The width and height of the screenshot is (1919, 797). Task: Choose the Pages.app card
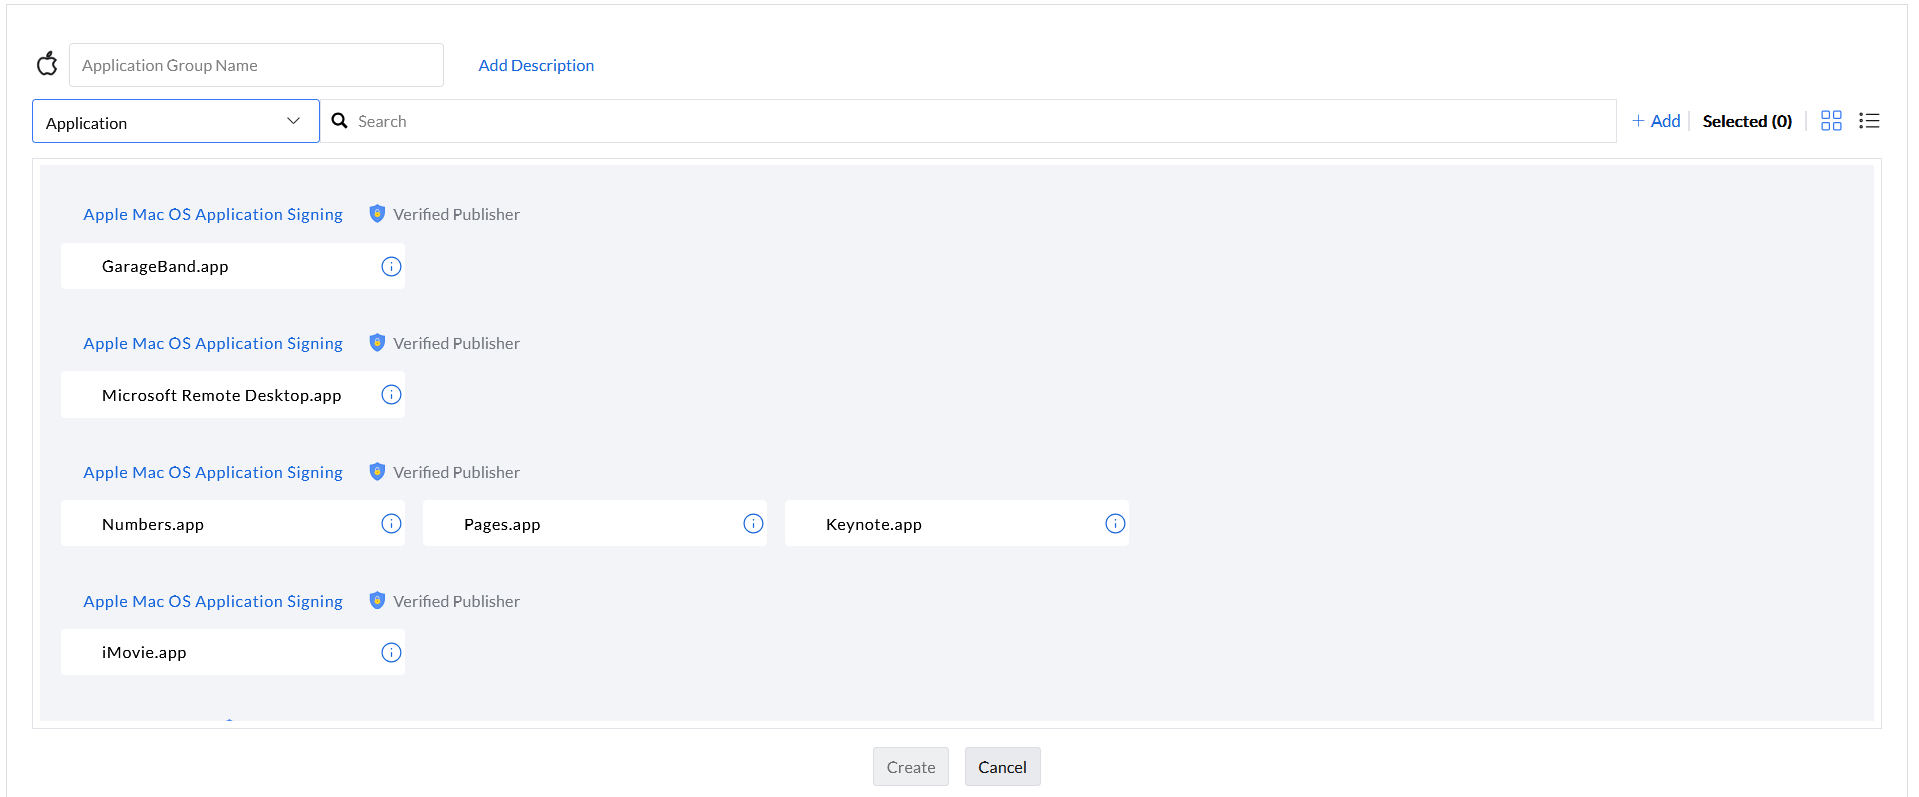(595, 523)
